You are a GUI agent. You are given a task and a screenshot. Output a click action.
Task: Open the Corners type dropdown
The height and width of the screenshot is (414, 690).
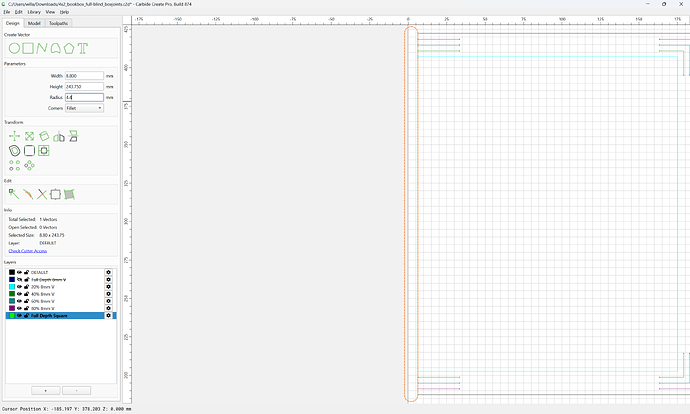(x=84, y=108)
